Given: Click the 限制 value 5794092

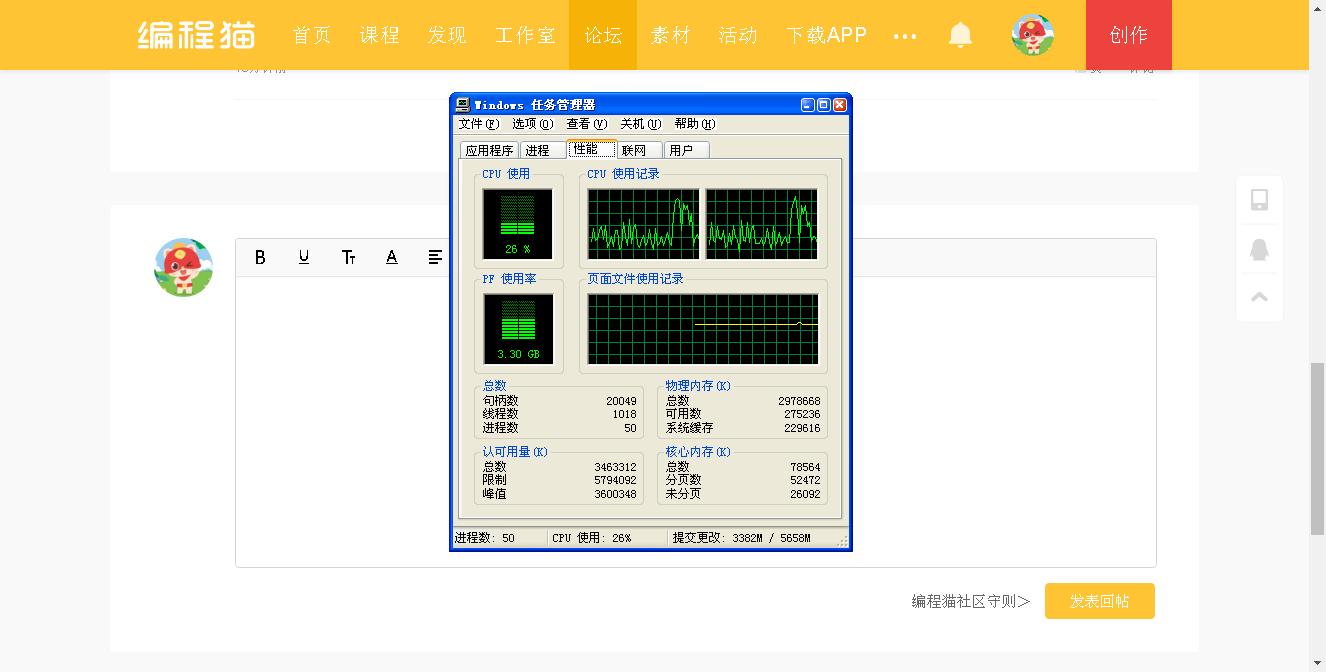Looking at the screenshot, I should coord(615,480).
